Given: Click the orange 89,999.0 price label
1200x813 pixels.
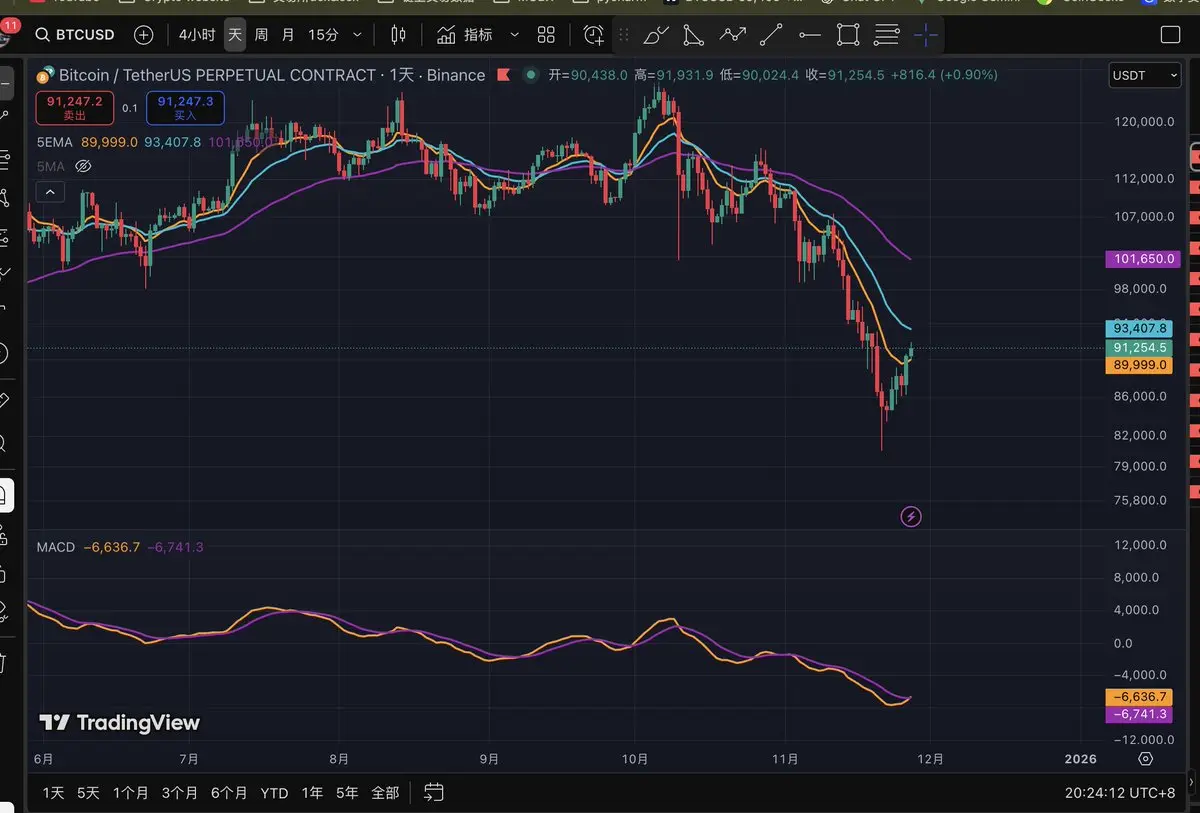Looking at the screenshot, I should click(1139, 366).
